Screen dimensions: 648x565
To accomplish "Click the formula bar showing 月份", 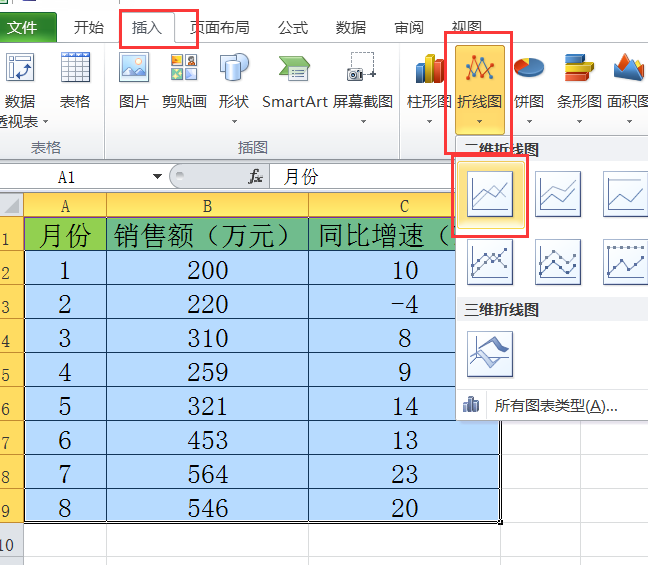I will [362, 177].
